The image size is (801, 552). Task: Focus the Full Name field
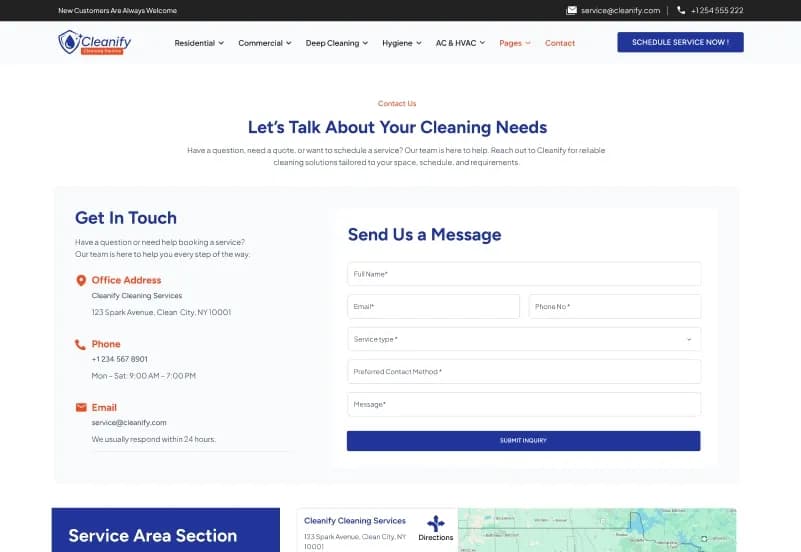tap(524, 274)
